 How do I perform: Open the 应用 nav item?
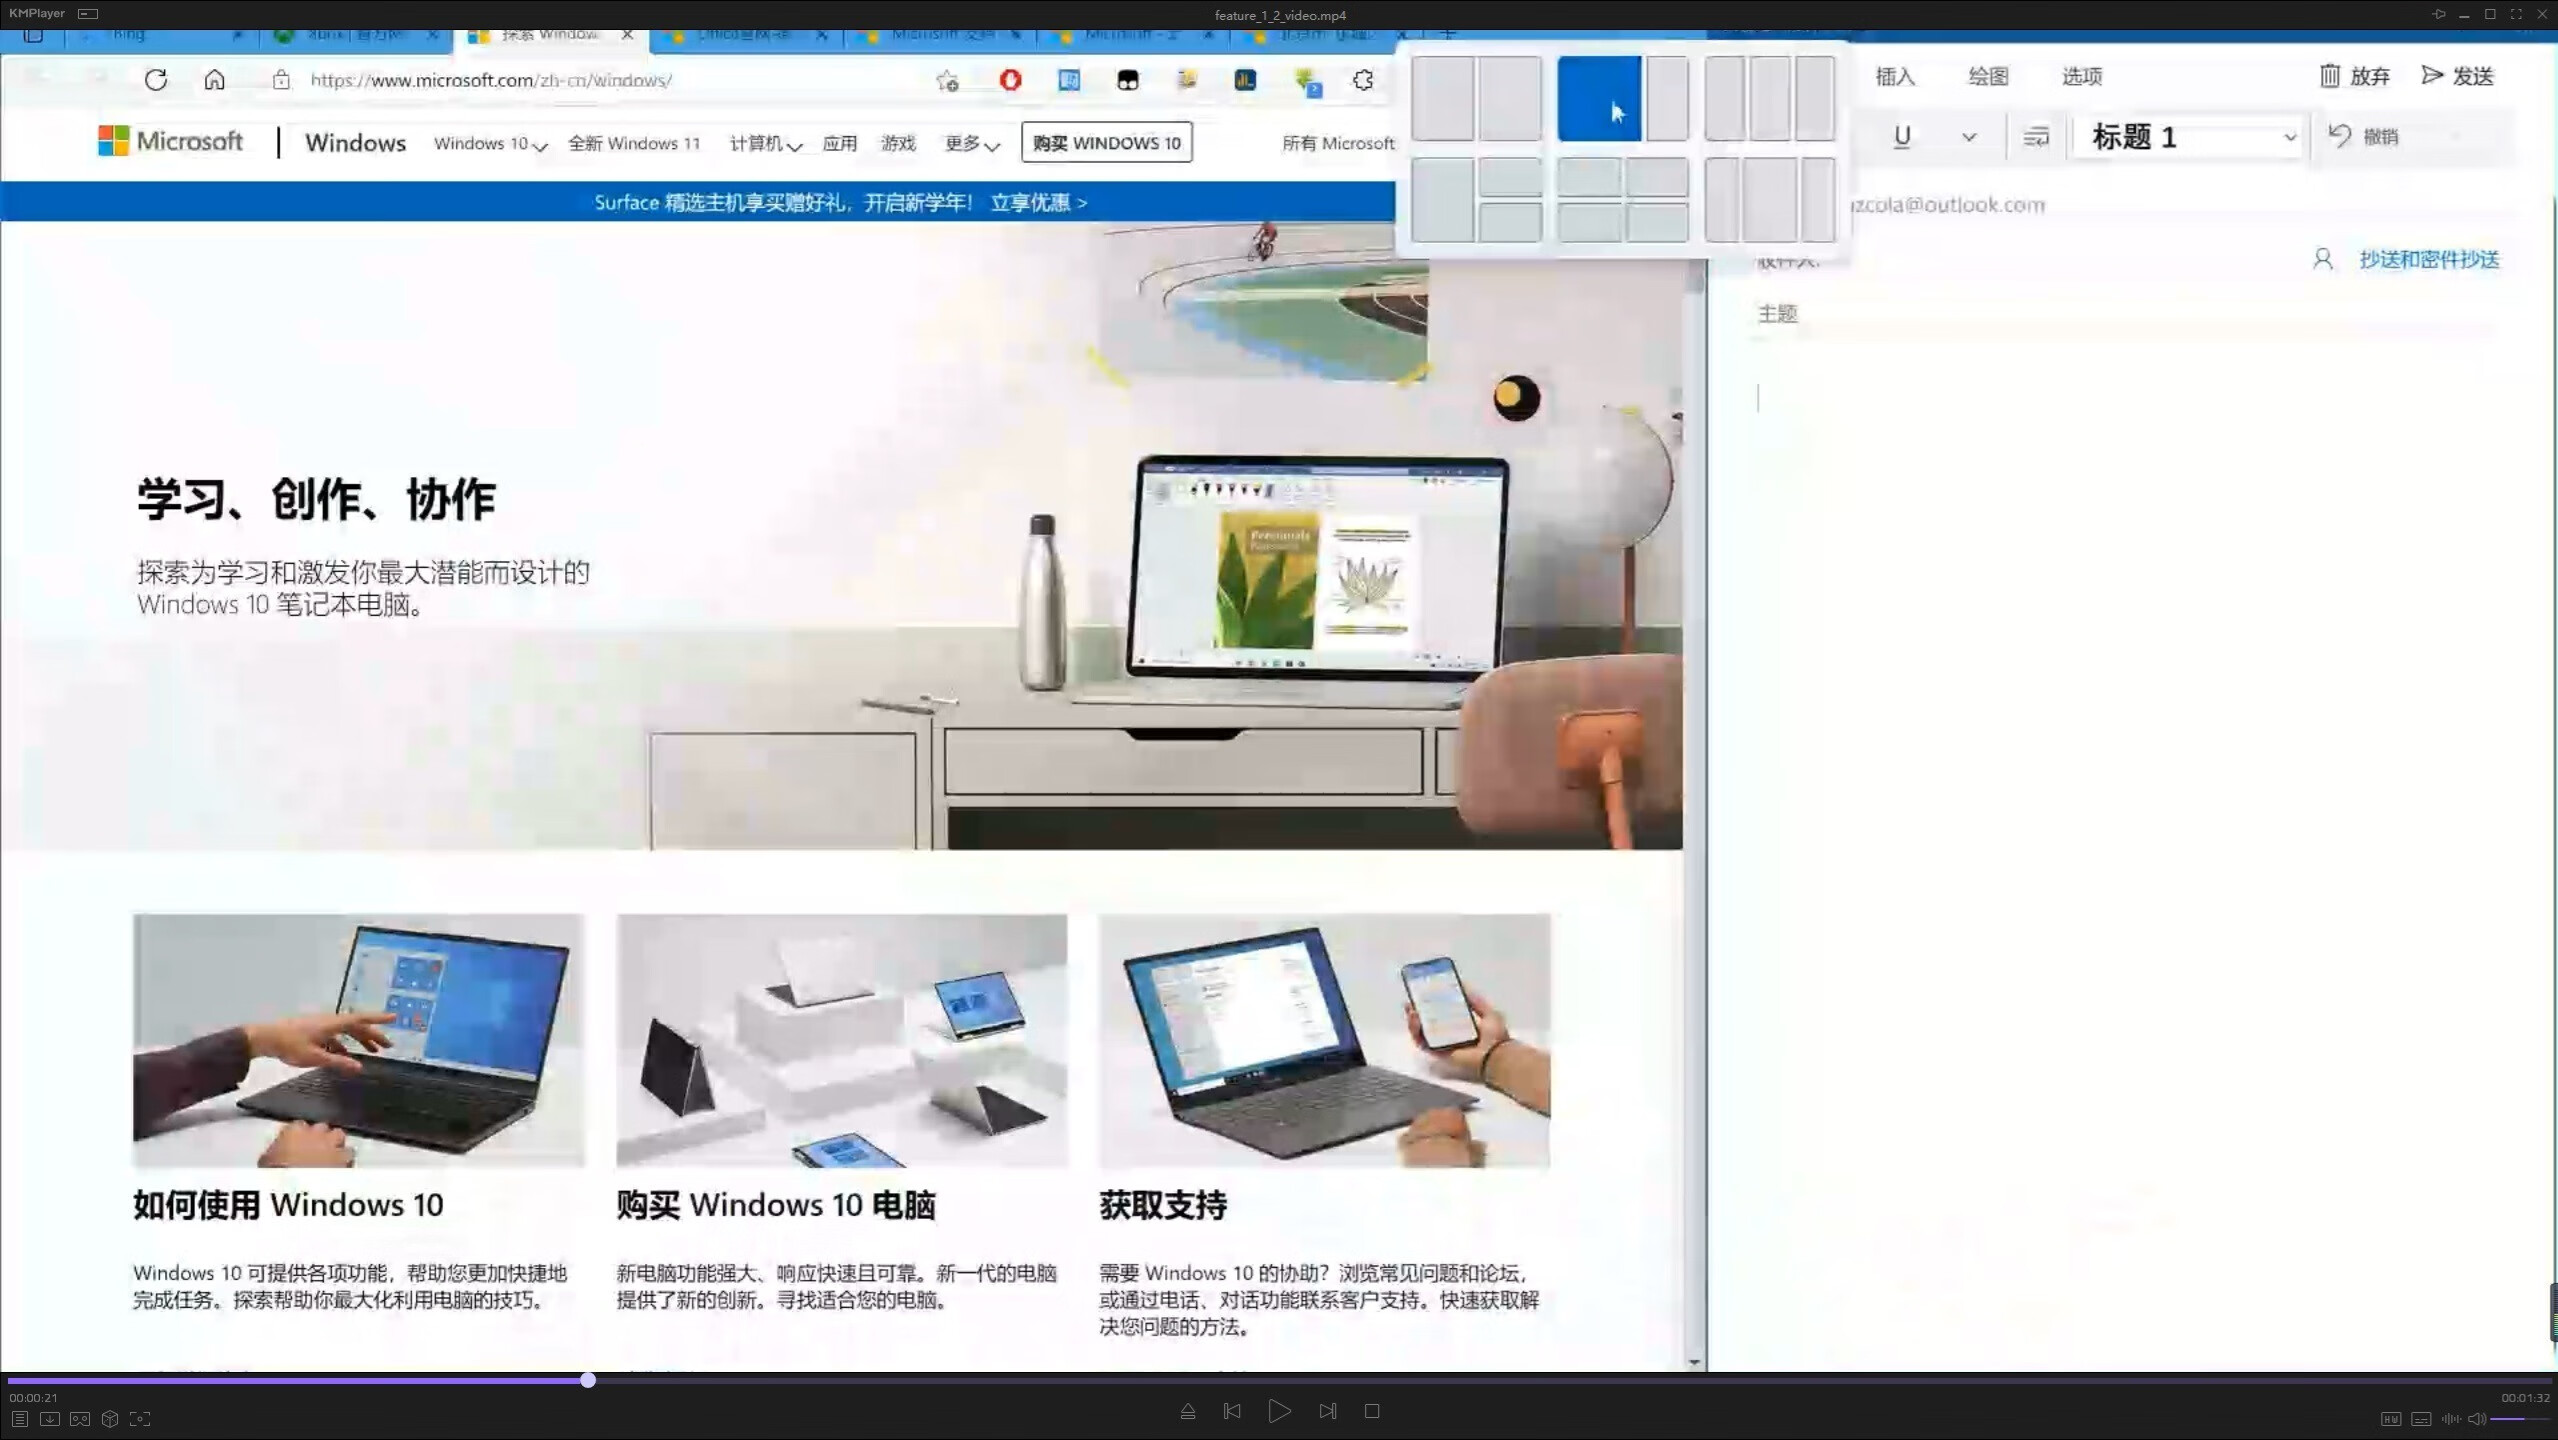(x=840, y=143)
